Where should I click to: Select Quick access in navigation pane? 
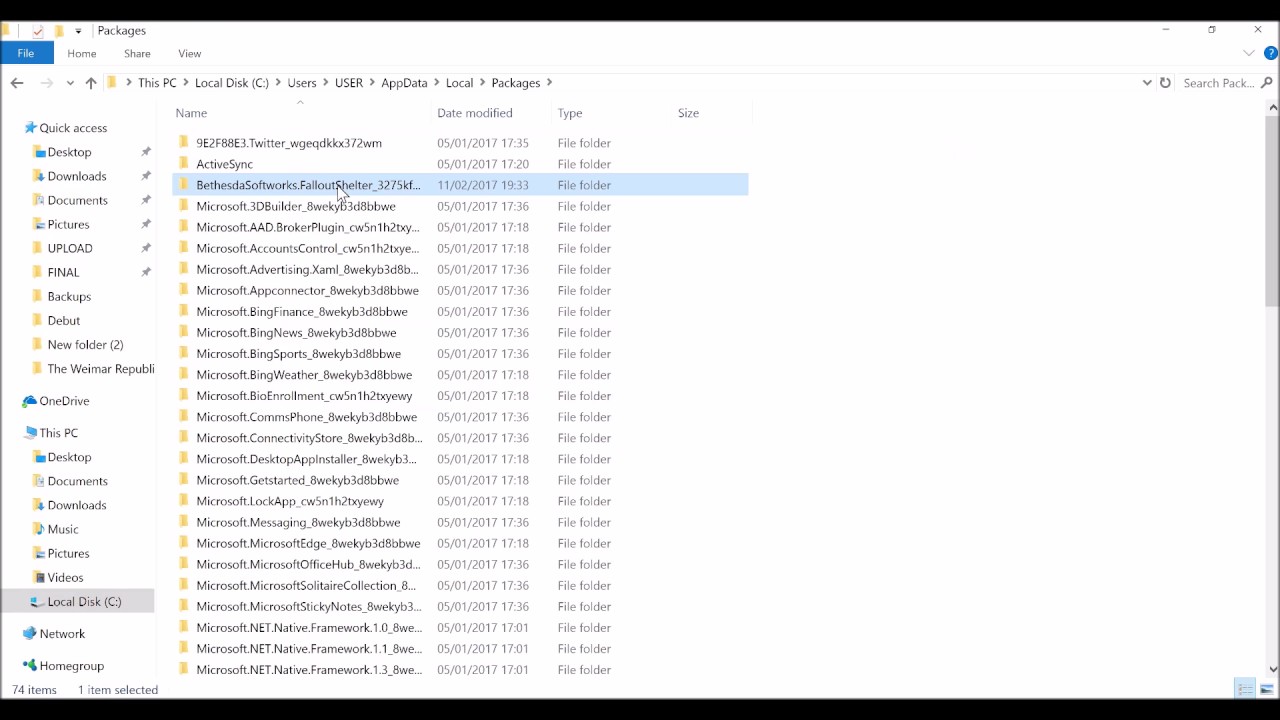pyautogui.click(x=73, y=128)
